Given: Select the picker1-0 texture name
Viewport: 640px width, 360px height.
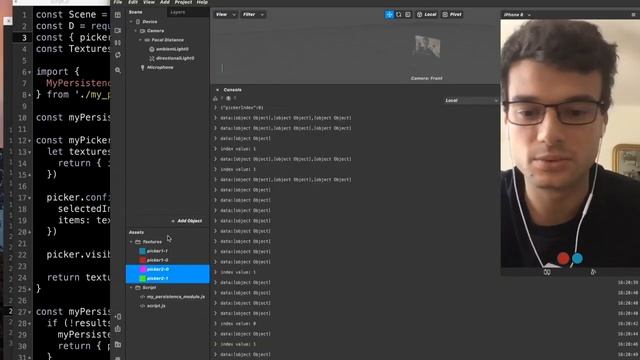Looking at the screenshot, I should pyautogui.click(x=157, y=260).
